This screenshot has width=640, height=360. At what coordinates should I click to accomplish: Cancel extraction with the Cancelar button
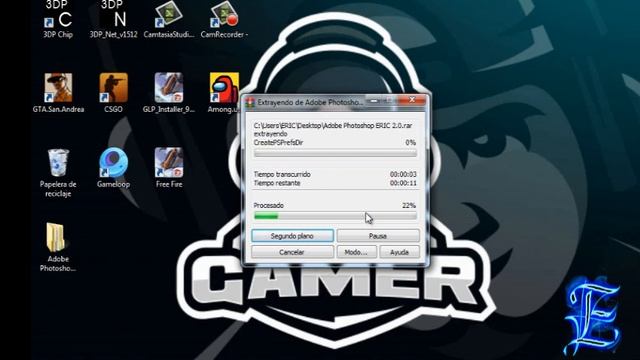292,252
